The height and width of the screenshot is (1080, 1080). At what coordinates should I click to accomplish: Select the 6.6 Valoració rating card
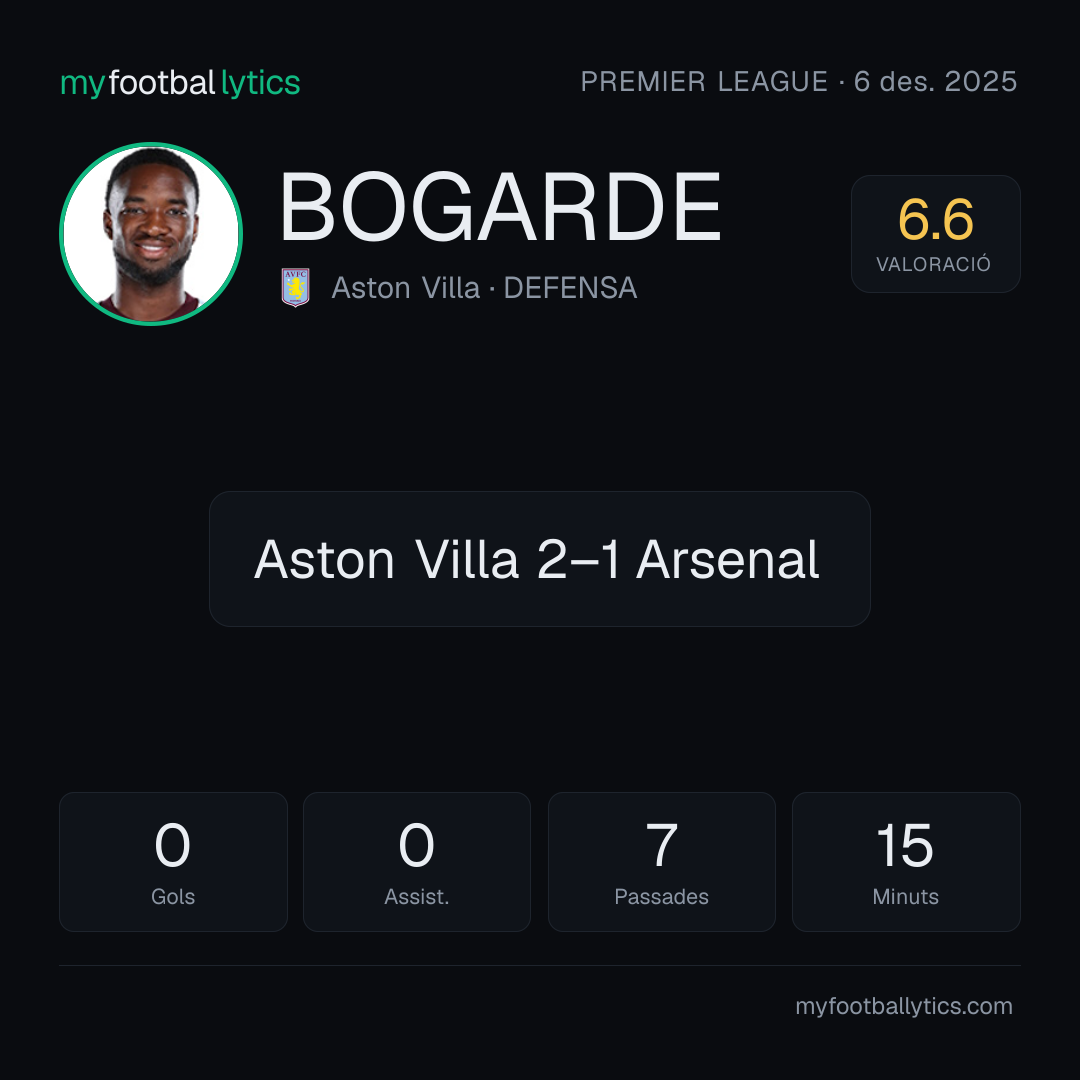[x=935, y=233]
